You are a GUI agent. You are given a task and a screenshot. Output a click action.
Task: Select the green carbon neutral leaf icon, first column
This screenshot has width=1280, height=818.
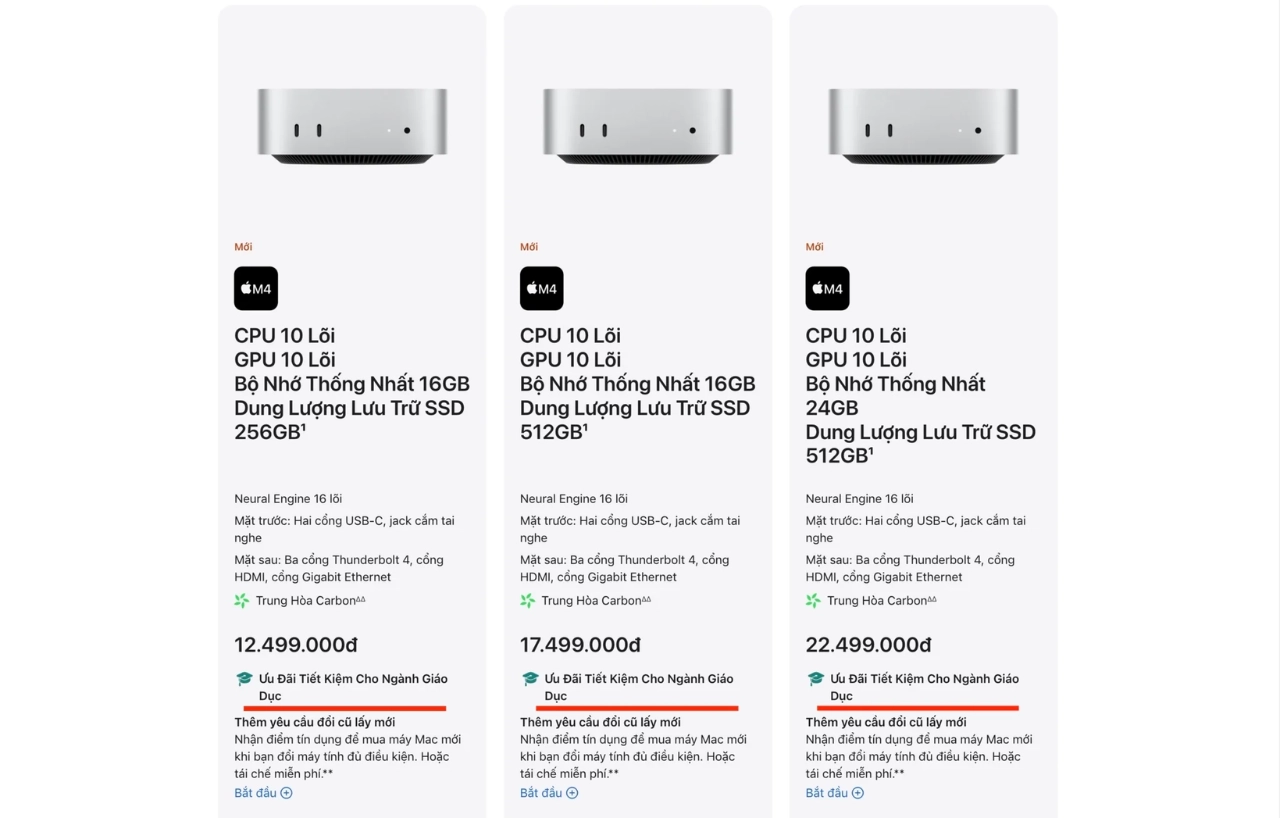[x=240, y=600]
